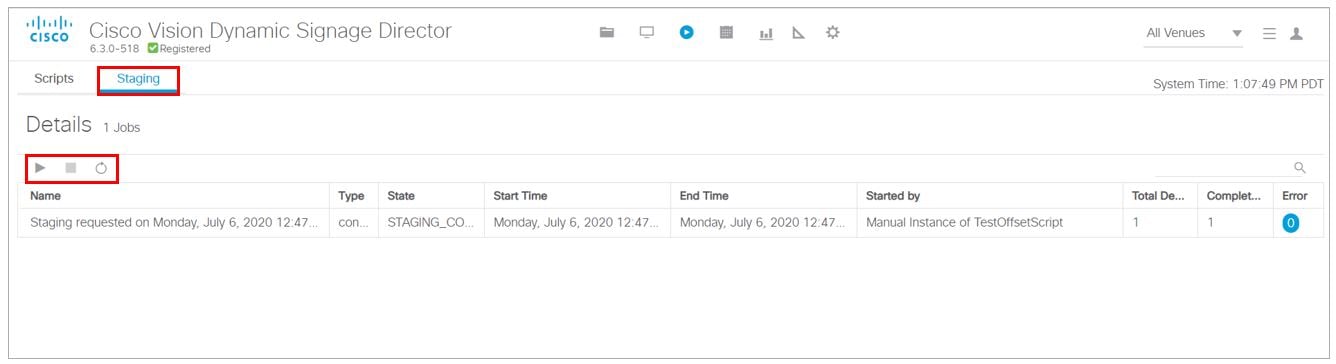Image resolution: width=1336 pixels, height=364 pixels.
Task: Switch to the Scripts tab
Action: [54, 79]
